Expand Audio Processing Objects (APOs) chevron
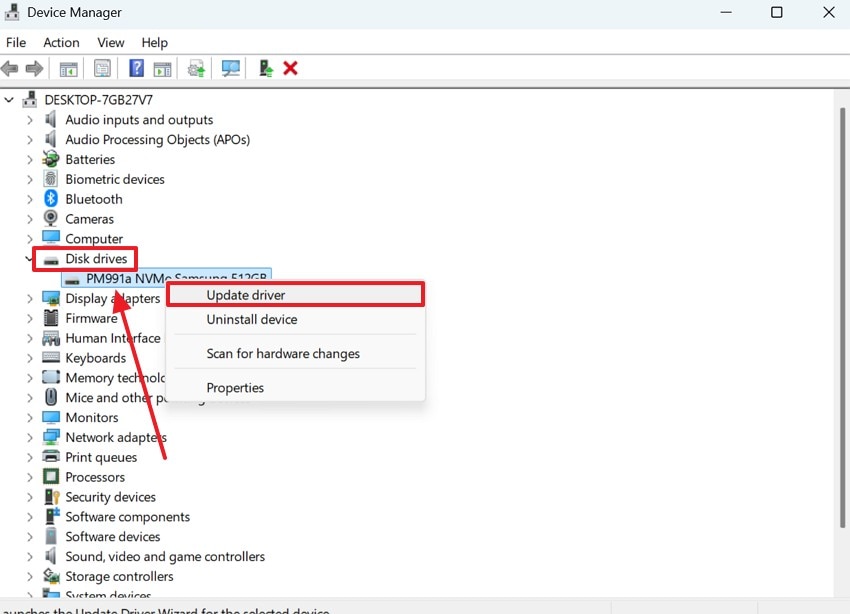This screenshot has width=850, height=614. (30, 140)
